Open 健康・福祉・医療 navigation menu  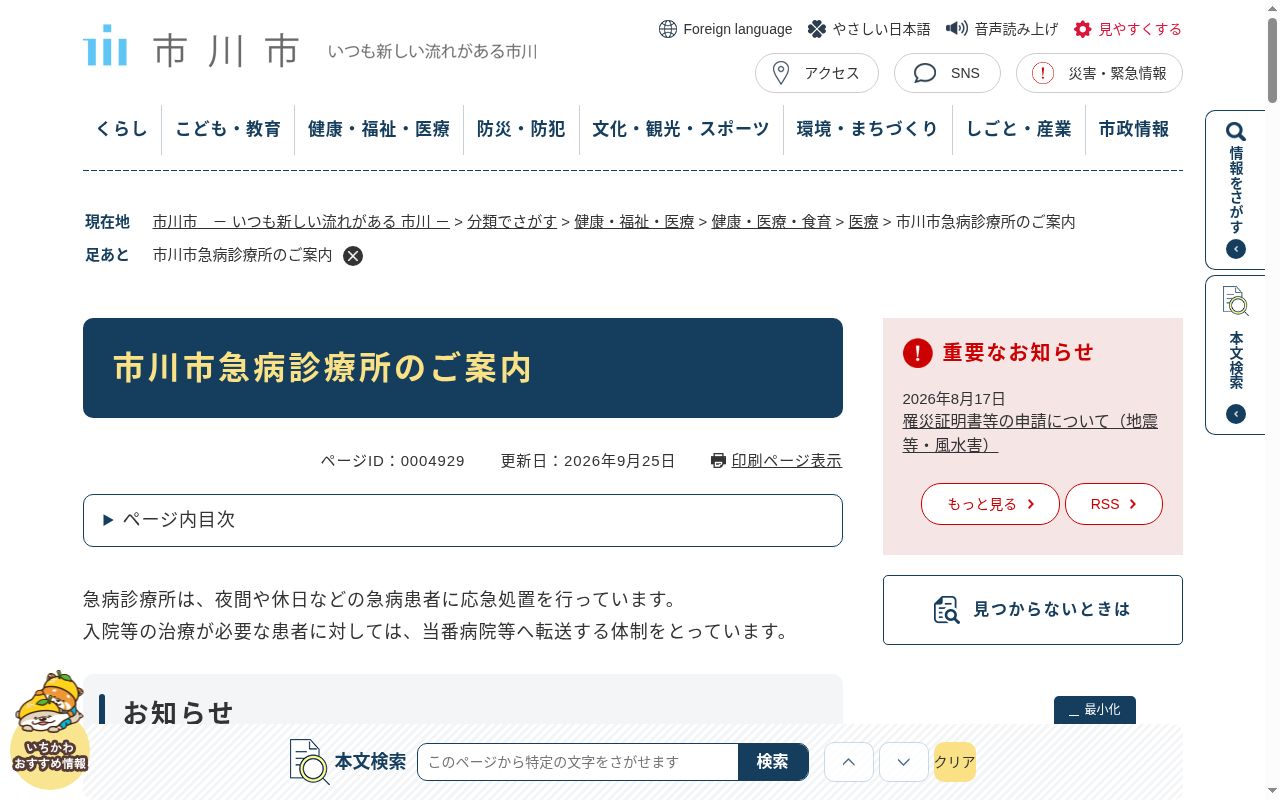point(379,129)
